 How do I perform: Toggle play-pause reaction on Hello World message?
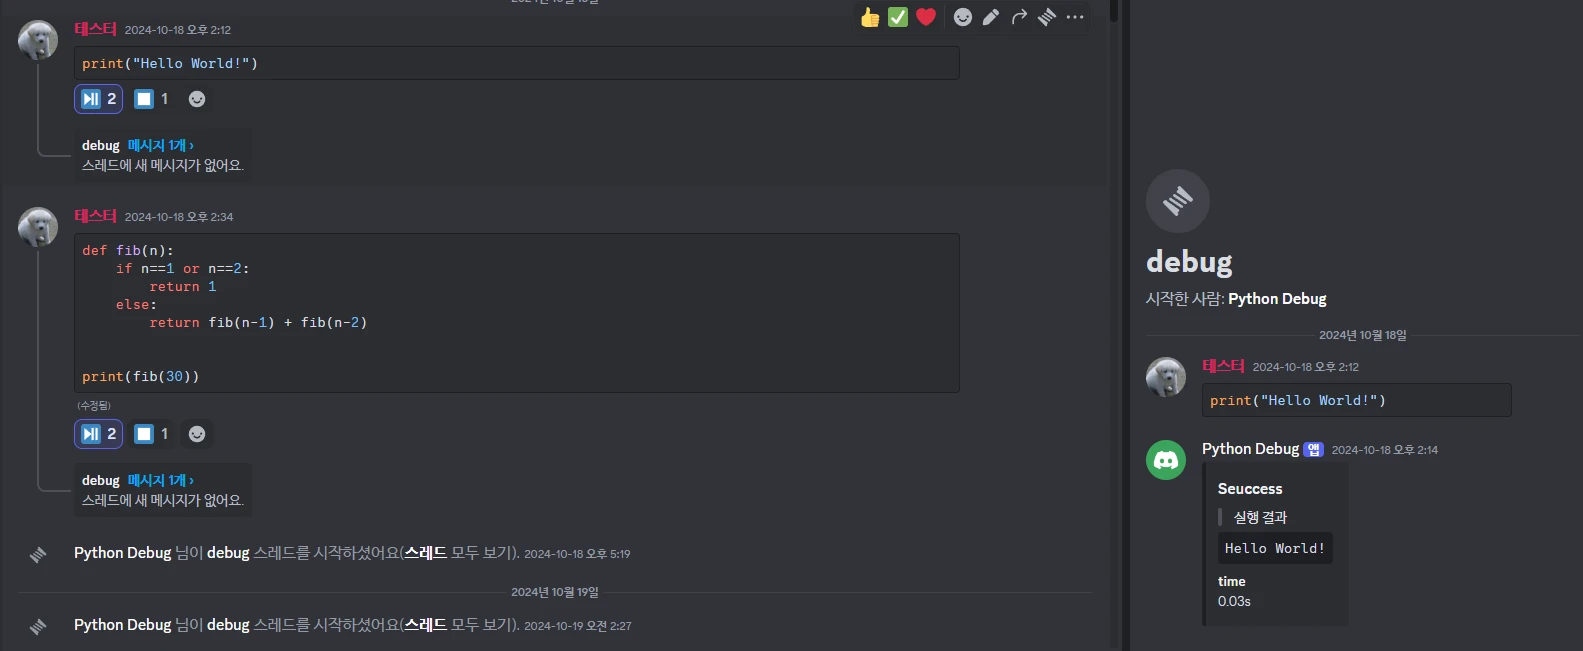pos(98,99)
